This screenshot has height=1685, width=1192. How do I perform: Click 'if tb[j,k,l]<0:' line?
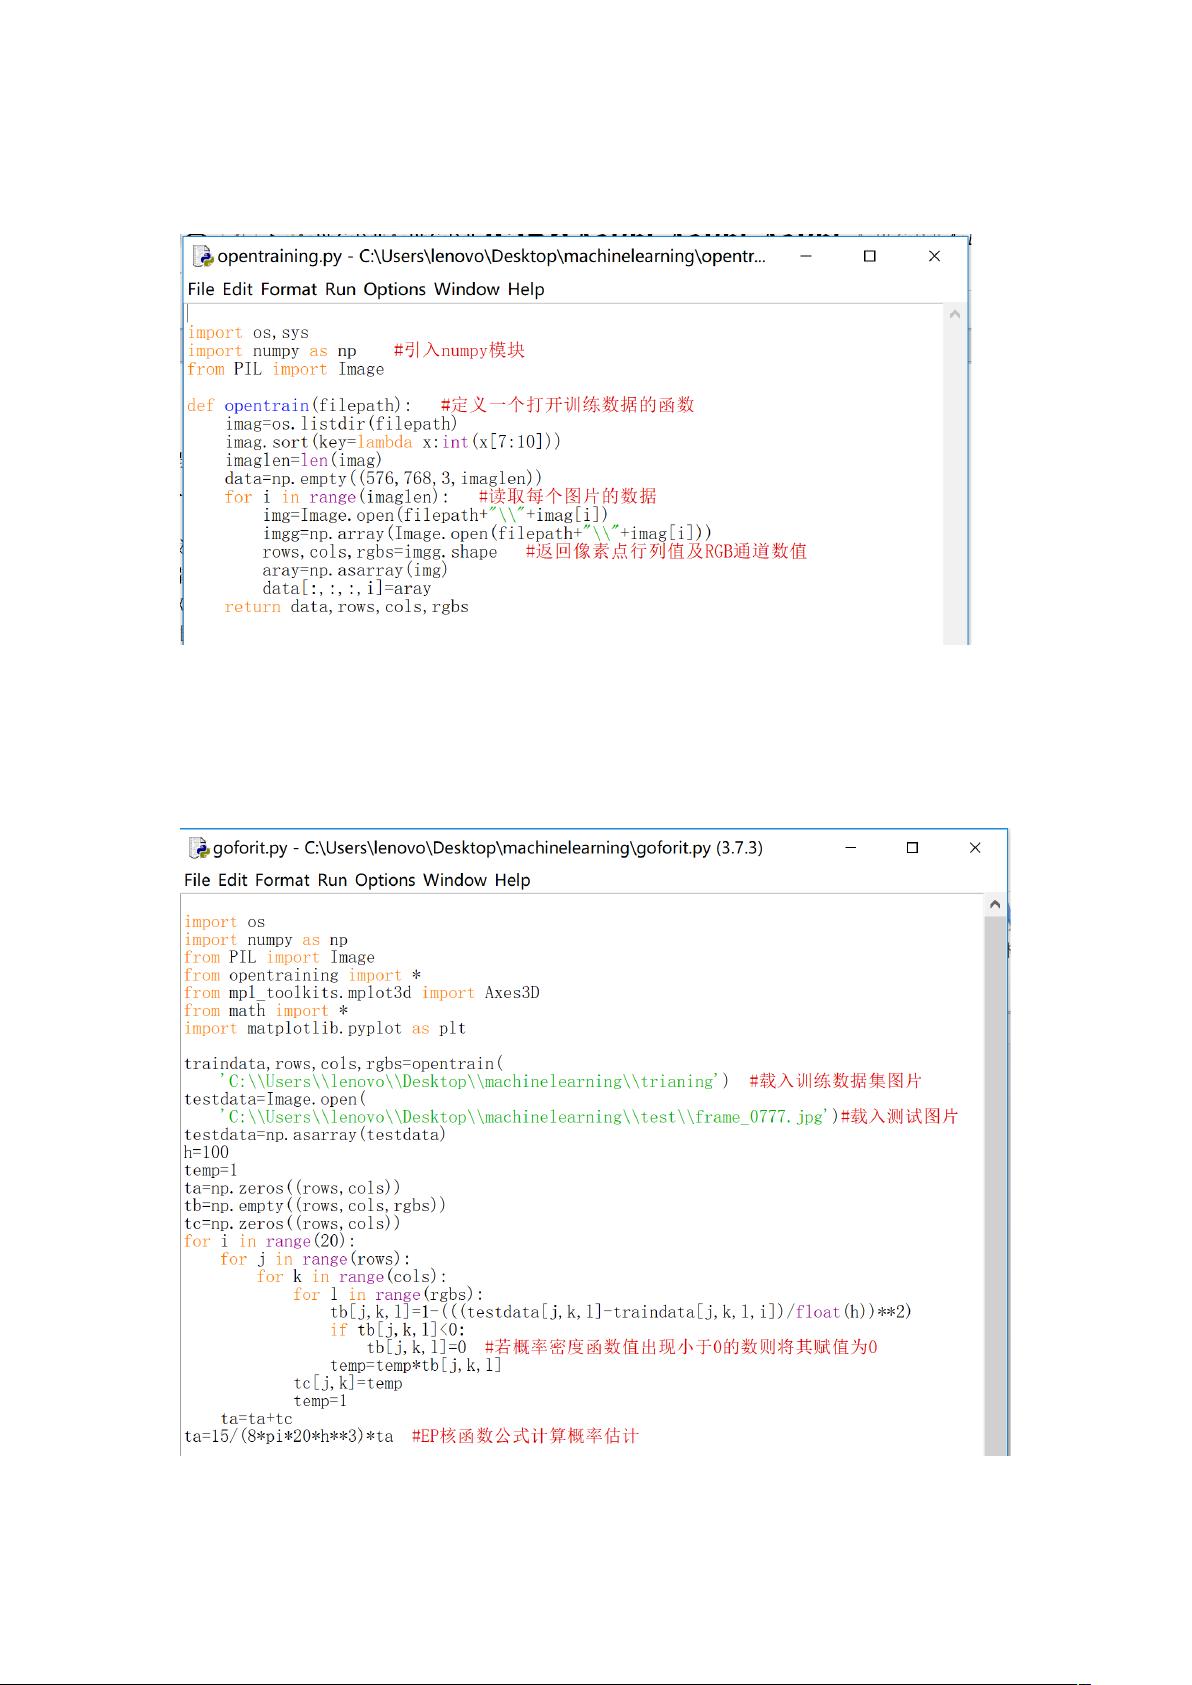(398, 1330)
